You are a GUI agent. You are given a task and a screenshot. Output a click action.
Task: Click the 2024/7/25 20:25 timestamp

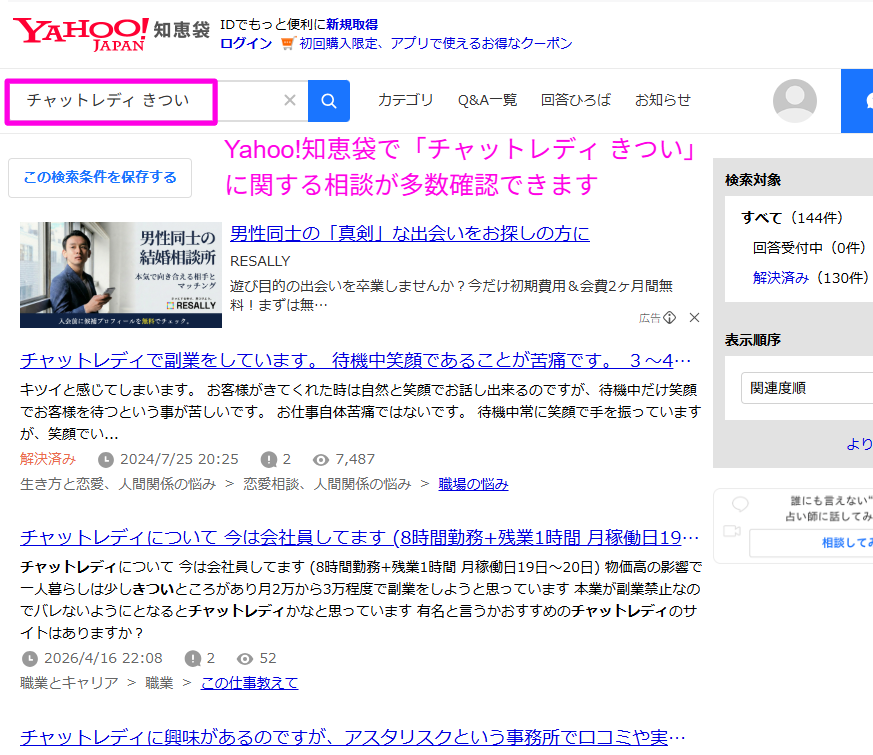click(x=179, y=459)
